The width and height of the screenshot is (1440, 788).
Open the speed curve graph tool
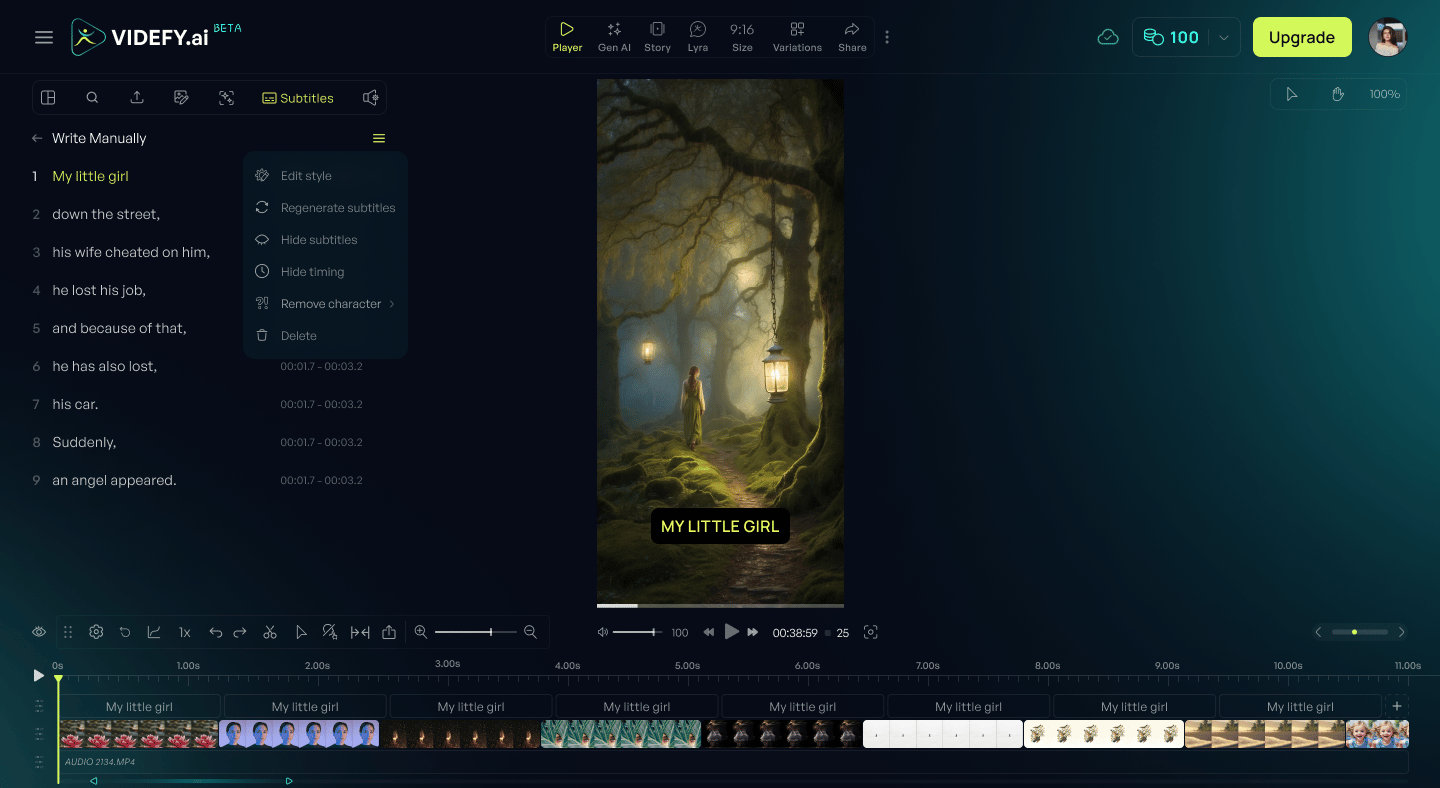(x=154, y=632)
